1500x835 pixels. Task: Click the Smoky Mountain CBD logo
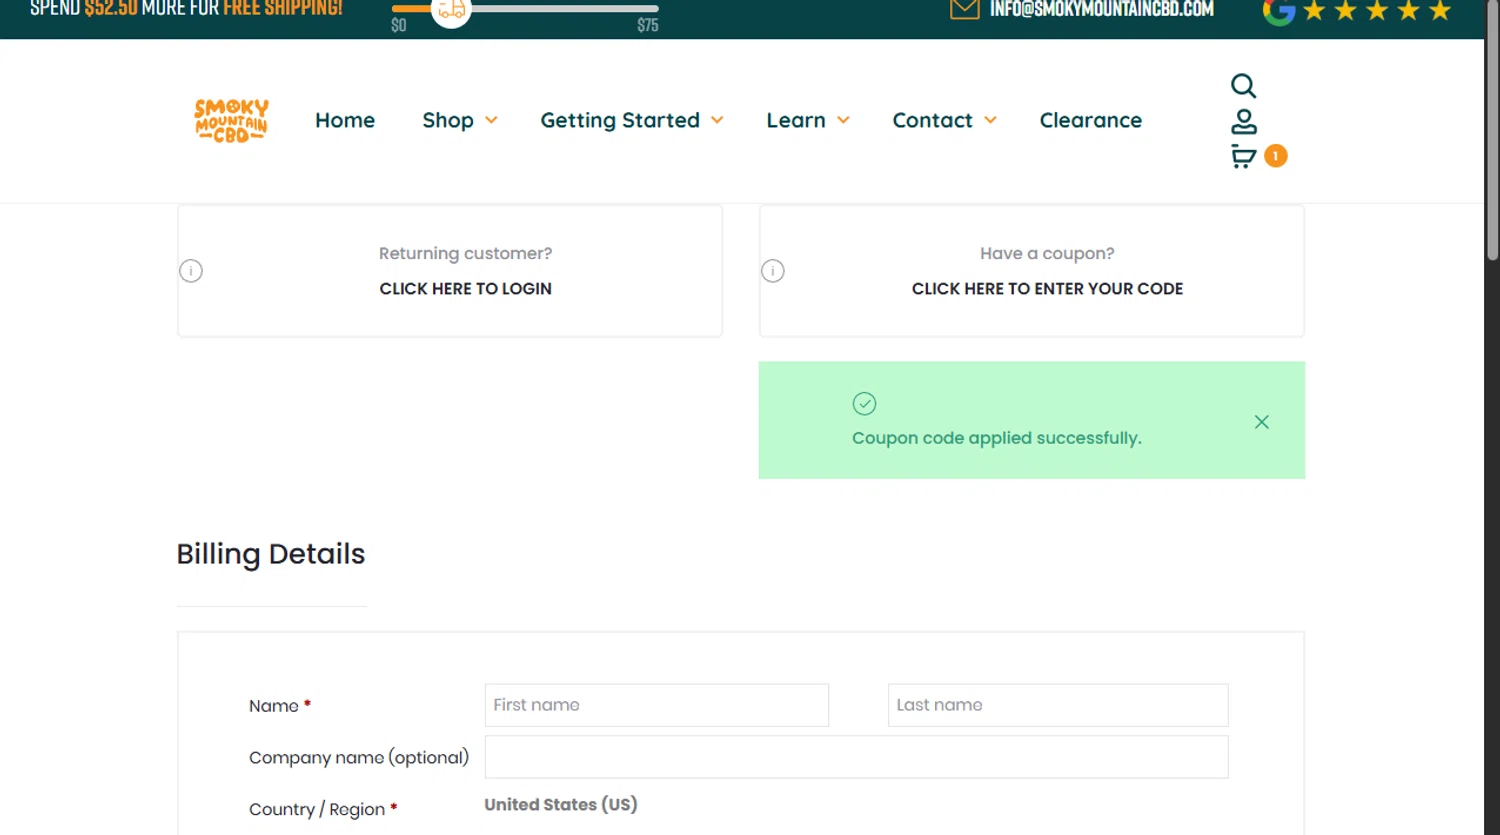231,121
